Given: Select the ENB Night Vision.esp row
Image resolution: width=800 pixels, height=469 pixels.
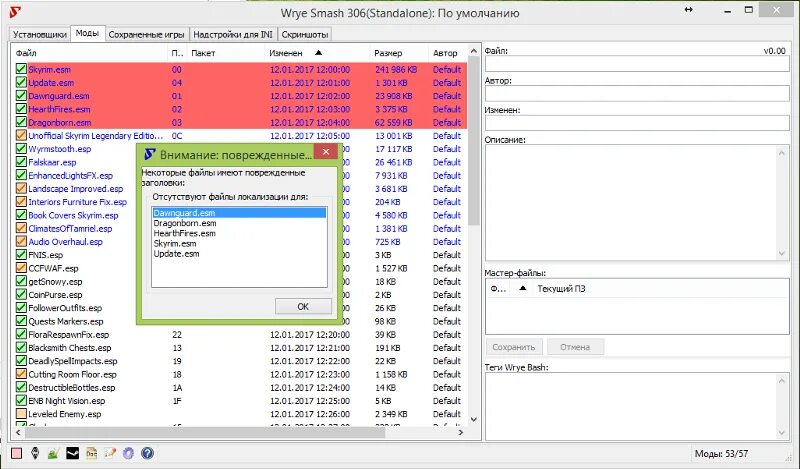Looking at the screenshot, I should tap(239, 401).
